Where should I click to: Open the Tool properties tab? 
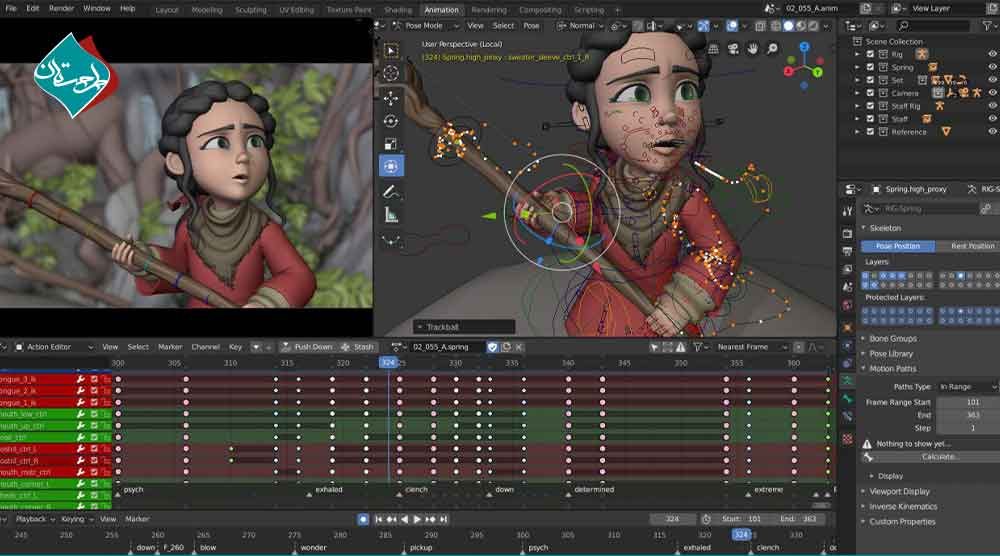(x=848, y=212)
